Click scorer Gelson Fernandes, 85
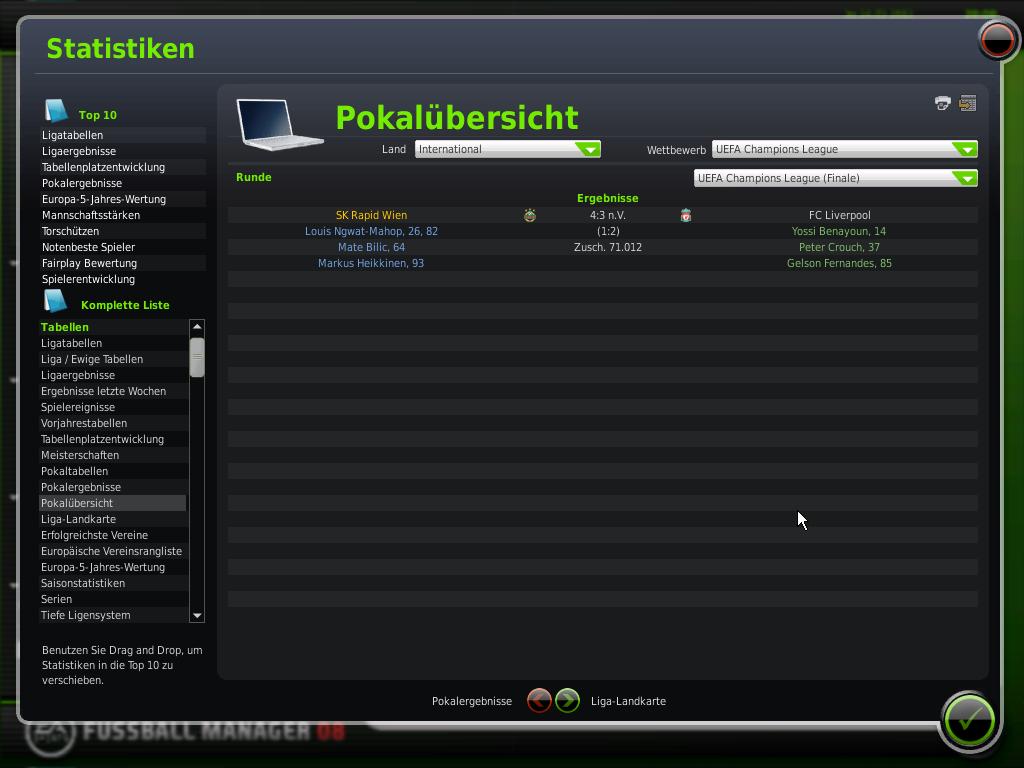The height and width of the screenshot is (768, 1024). (839, 263)
